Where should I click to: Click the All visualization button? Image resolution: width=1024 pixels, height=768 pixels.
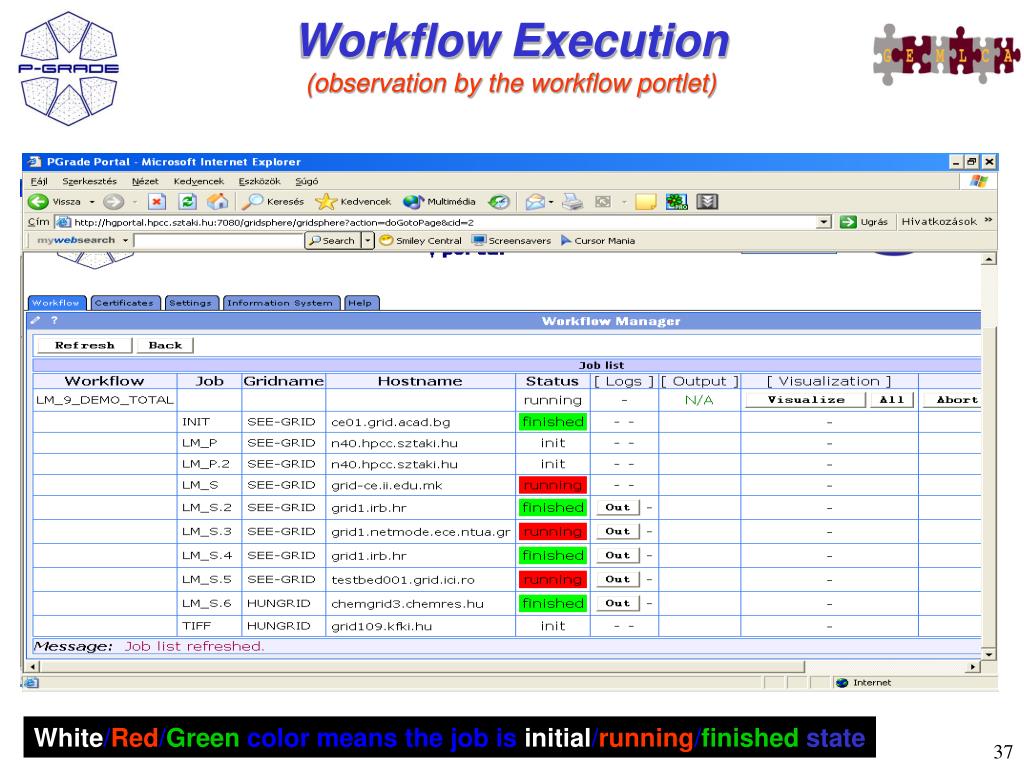point(892,400)
